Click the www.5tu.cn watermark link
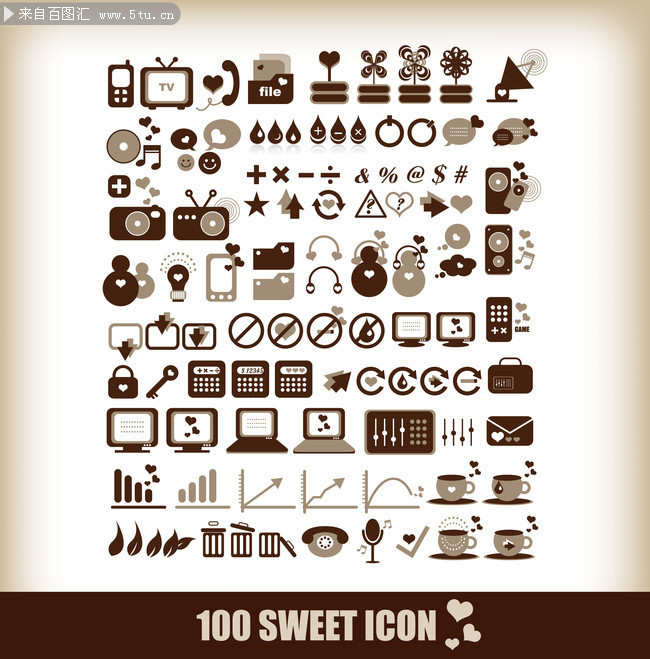This screenshot has width=650, height=659. coord(137,16)
